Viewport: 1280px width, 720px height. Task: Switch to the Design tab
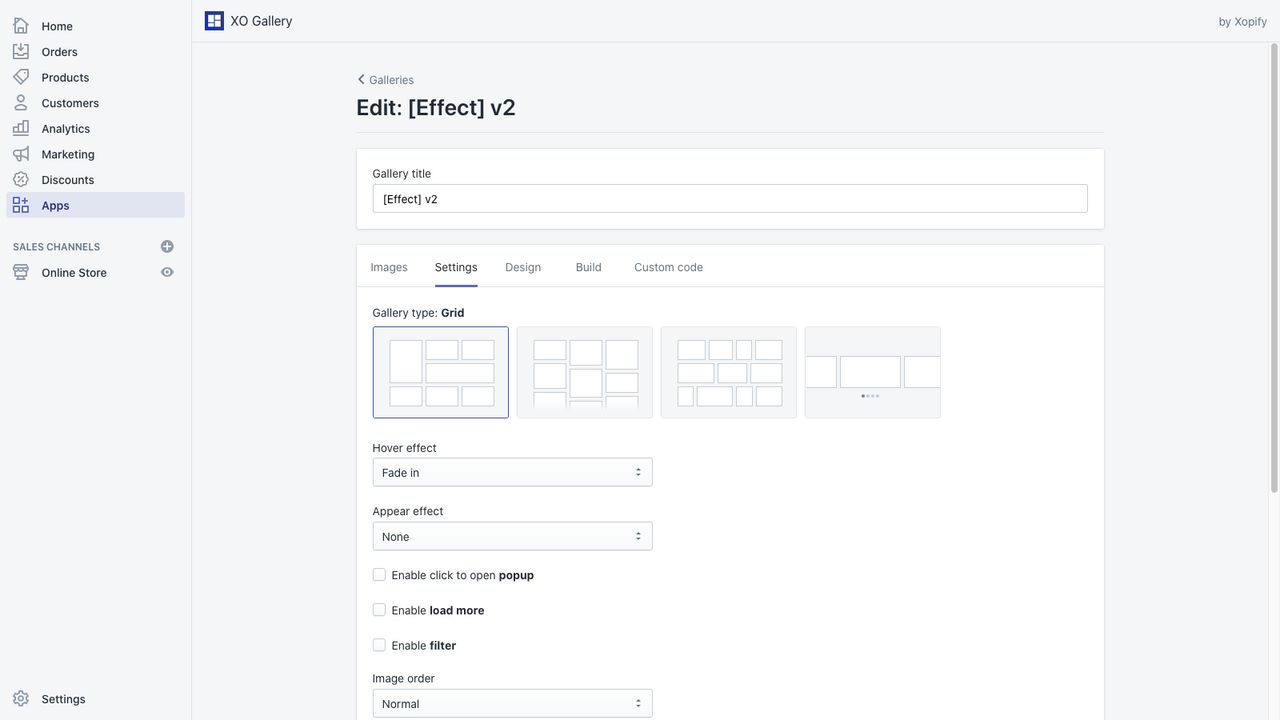pos(523,267)
